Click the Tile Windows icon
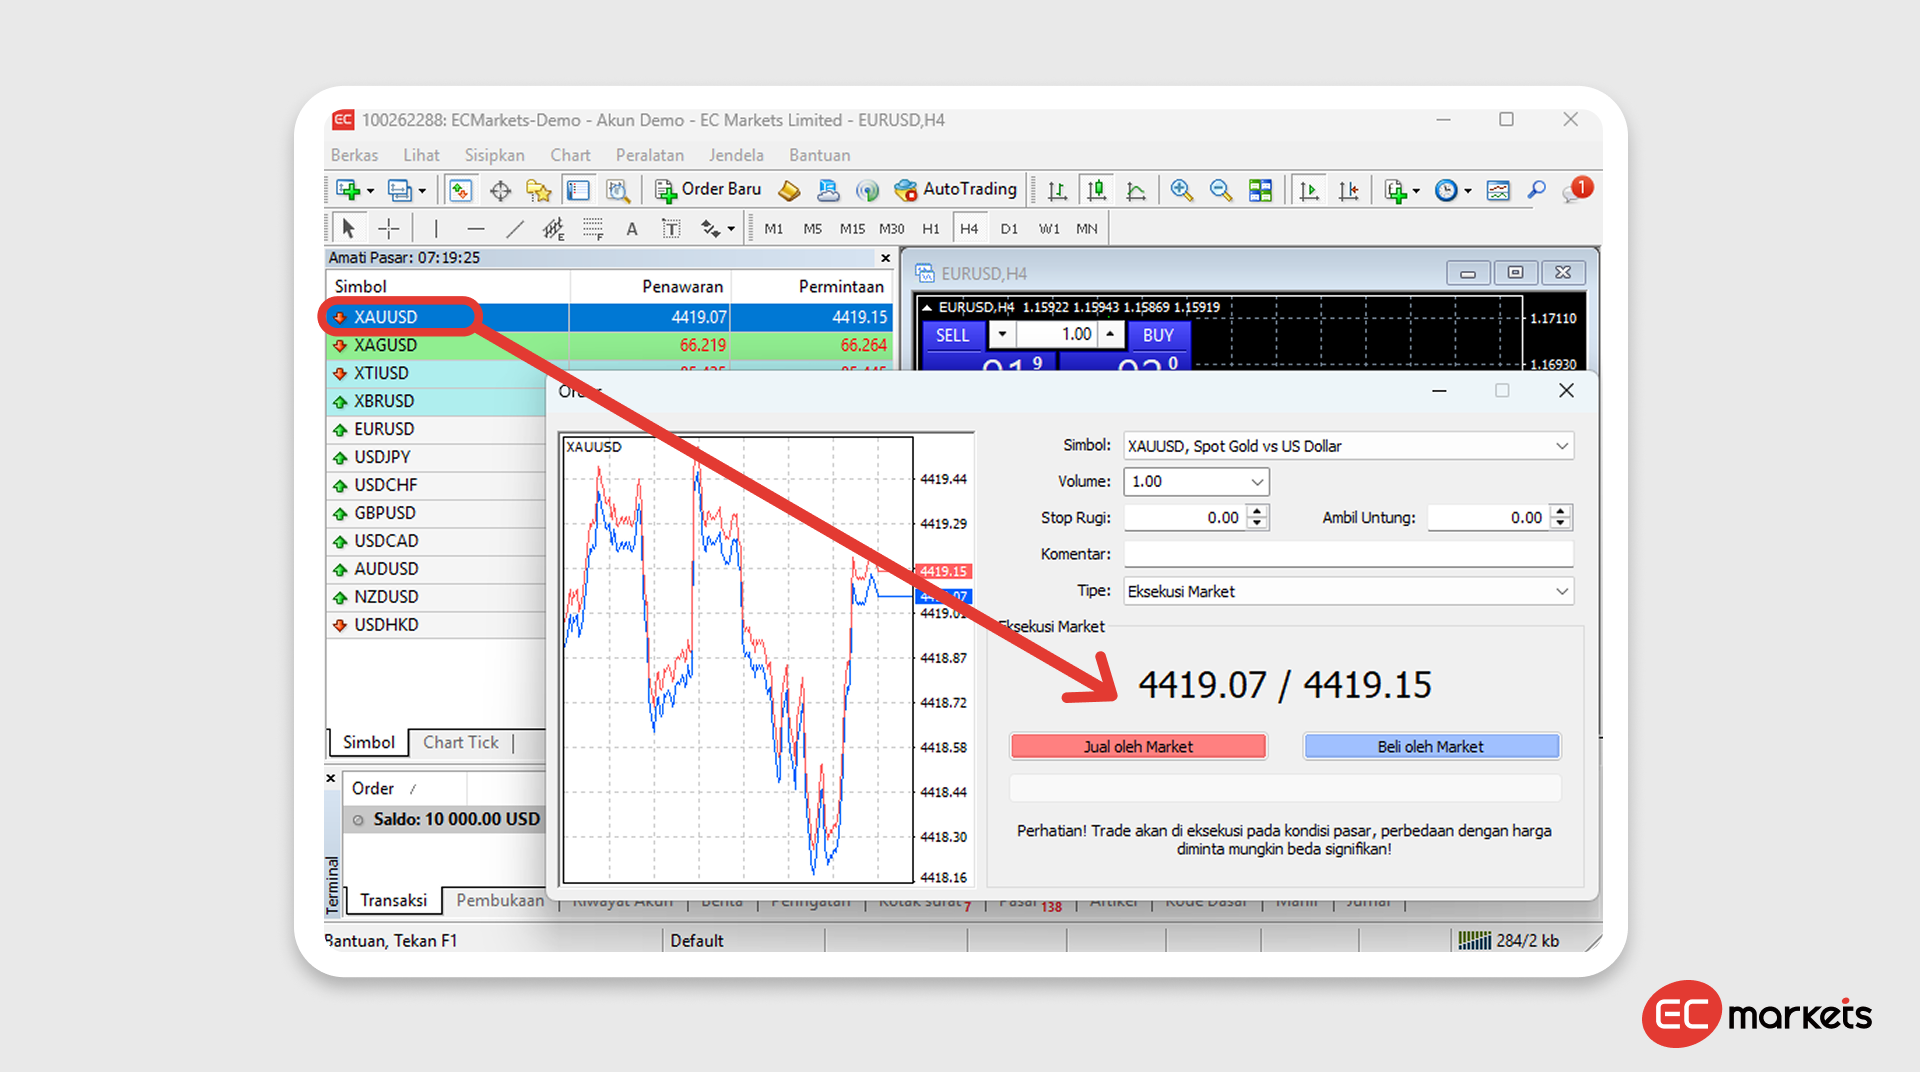Viewport: 1920px width, 1072px height. pos(1261,190)
